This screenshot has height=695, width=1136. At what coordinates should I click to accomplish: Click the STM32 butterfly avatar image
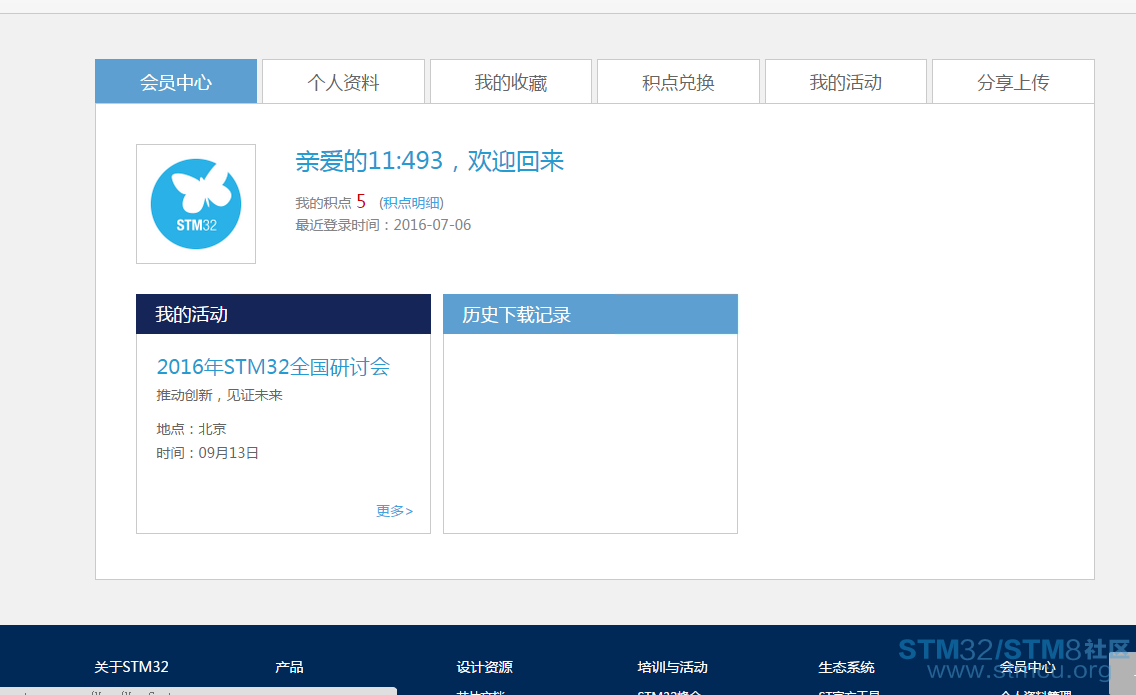196,204
